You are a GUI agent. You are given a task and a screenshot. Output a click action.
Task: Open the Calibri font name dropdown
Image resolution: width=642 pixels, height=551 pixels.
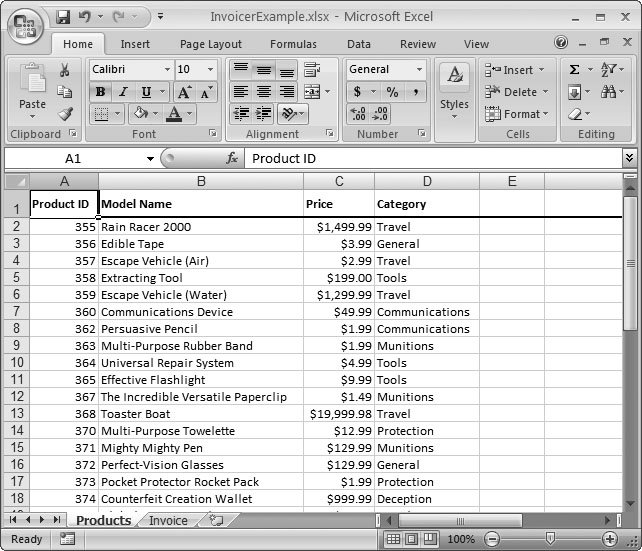(x=167, y=69)
